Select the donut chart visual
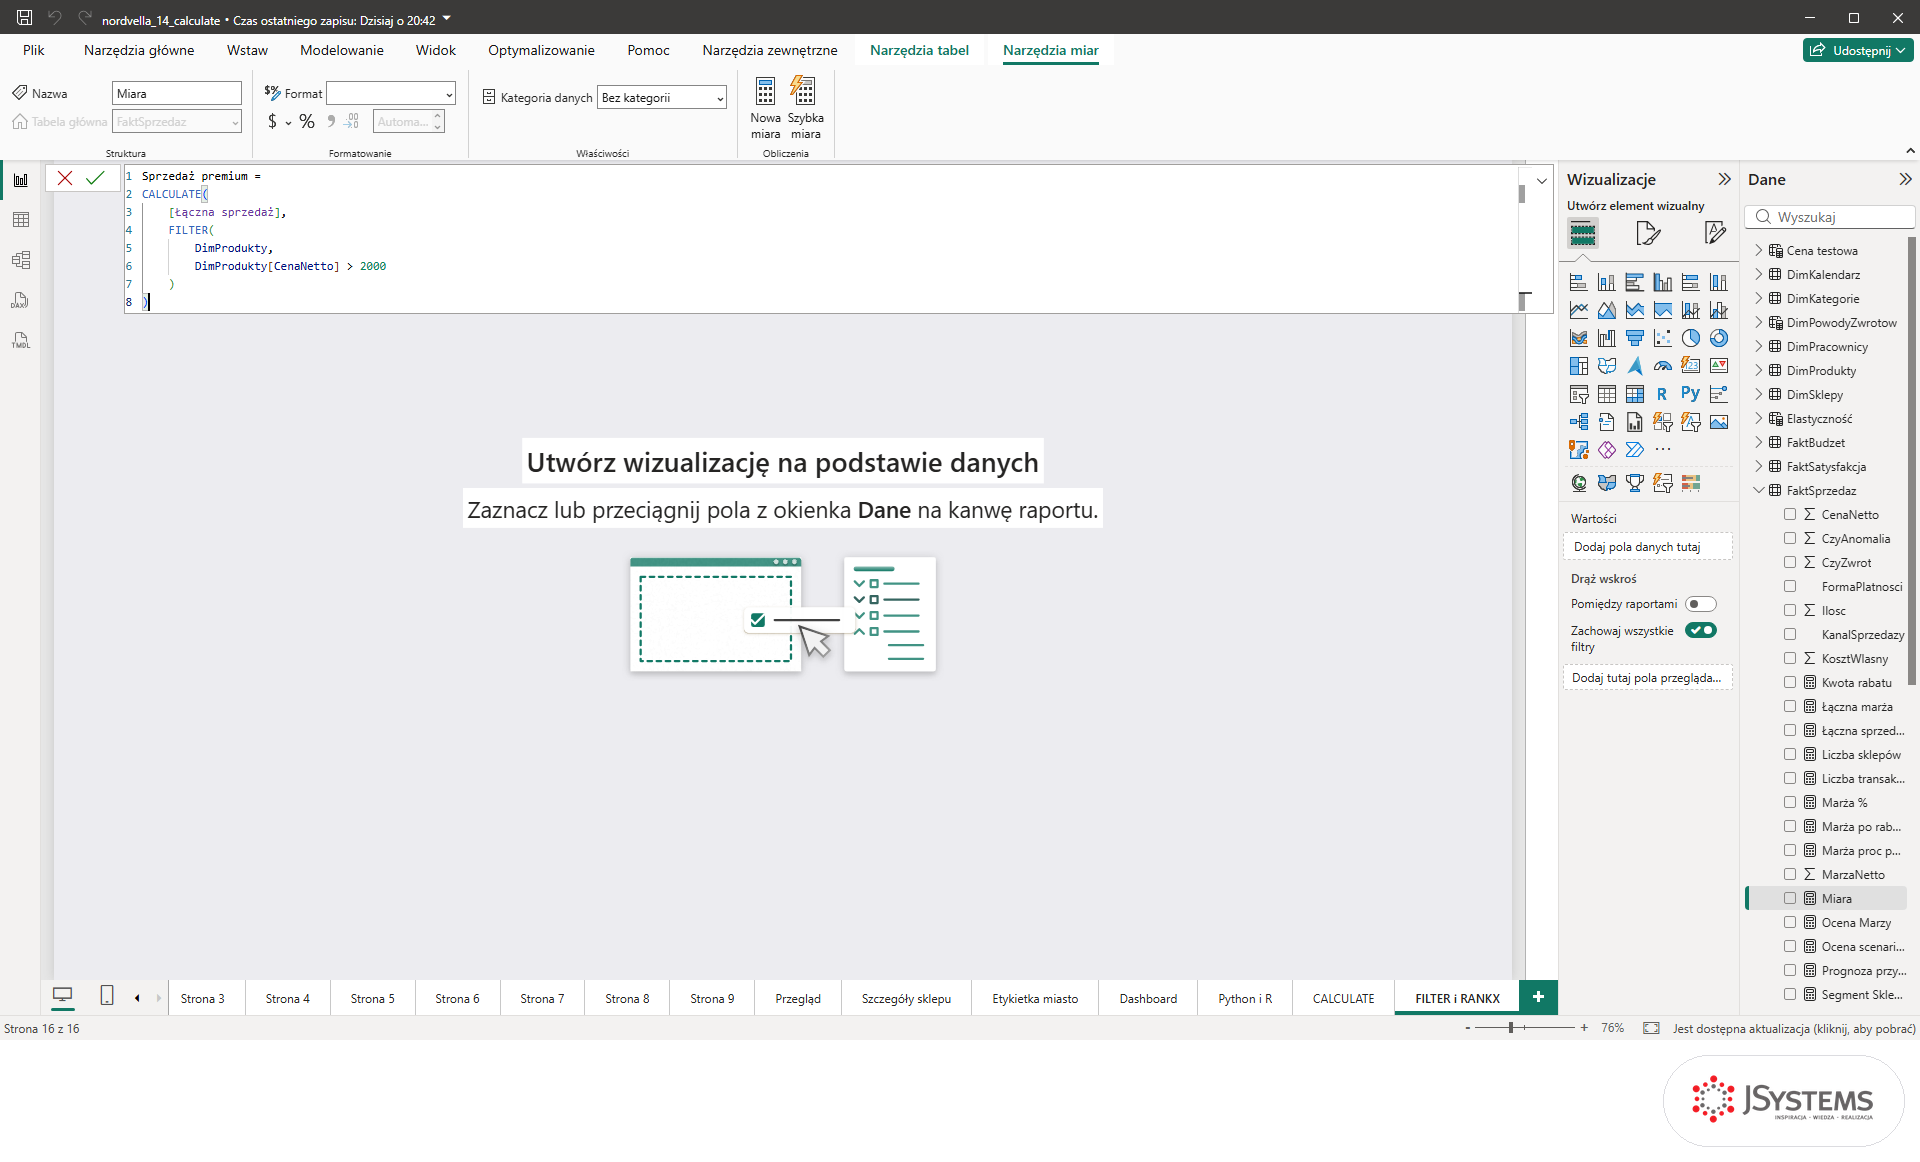The height and width of the screenshot is (1162, 1920). [x=1718, y=338]
